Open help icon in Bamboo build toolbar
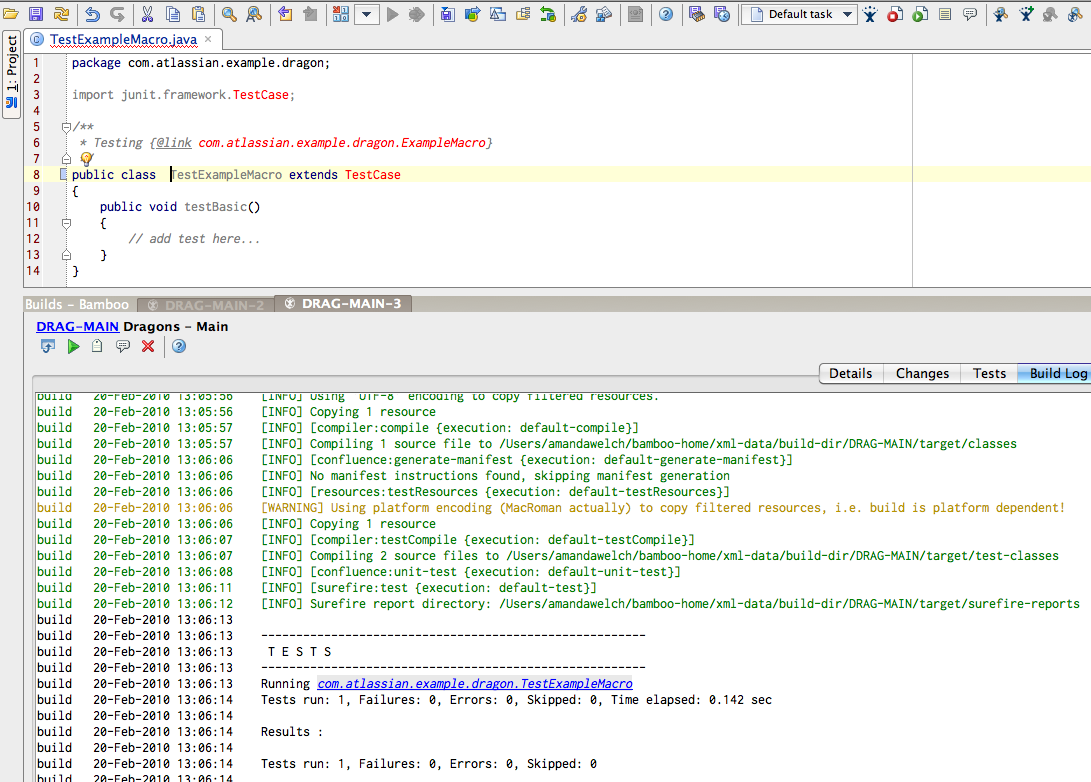The height and width of the screenshot is (782, 1091). (179, 346)
